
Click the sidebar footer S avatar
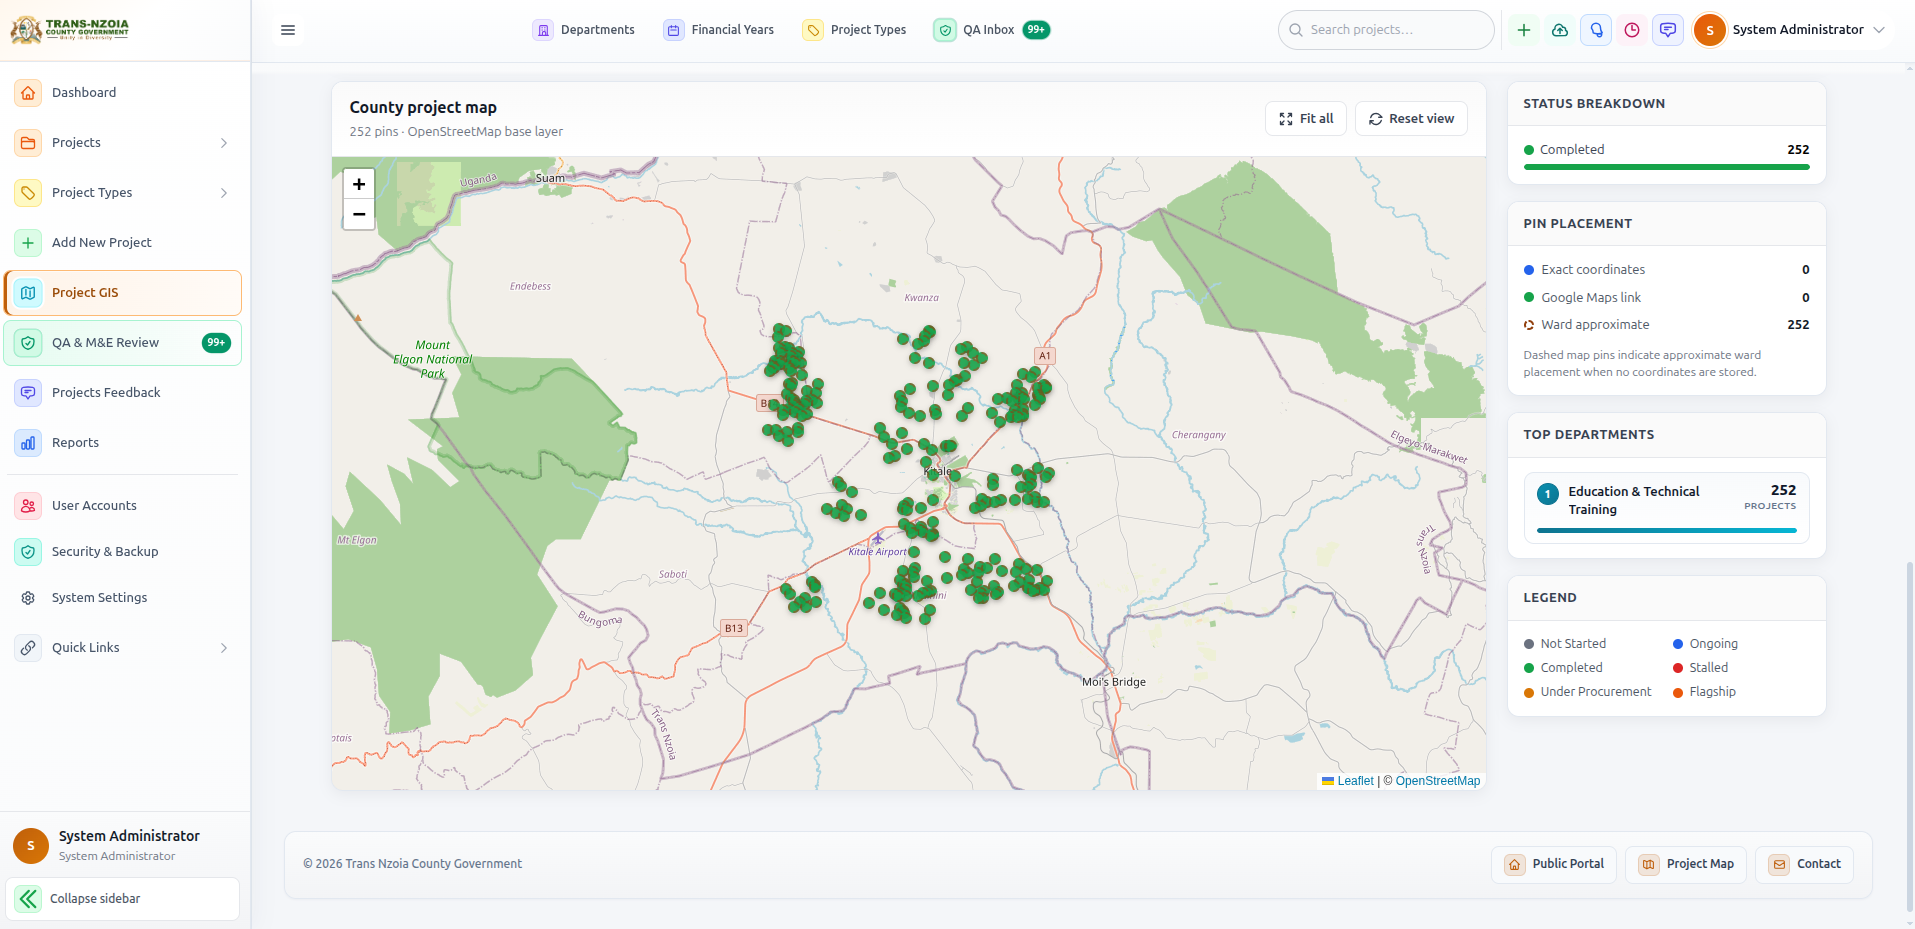(x=31, y=846)
